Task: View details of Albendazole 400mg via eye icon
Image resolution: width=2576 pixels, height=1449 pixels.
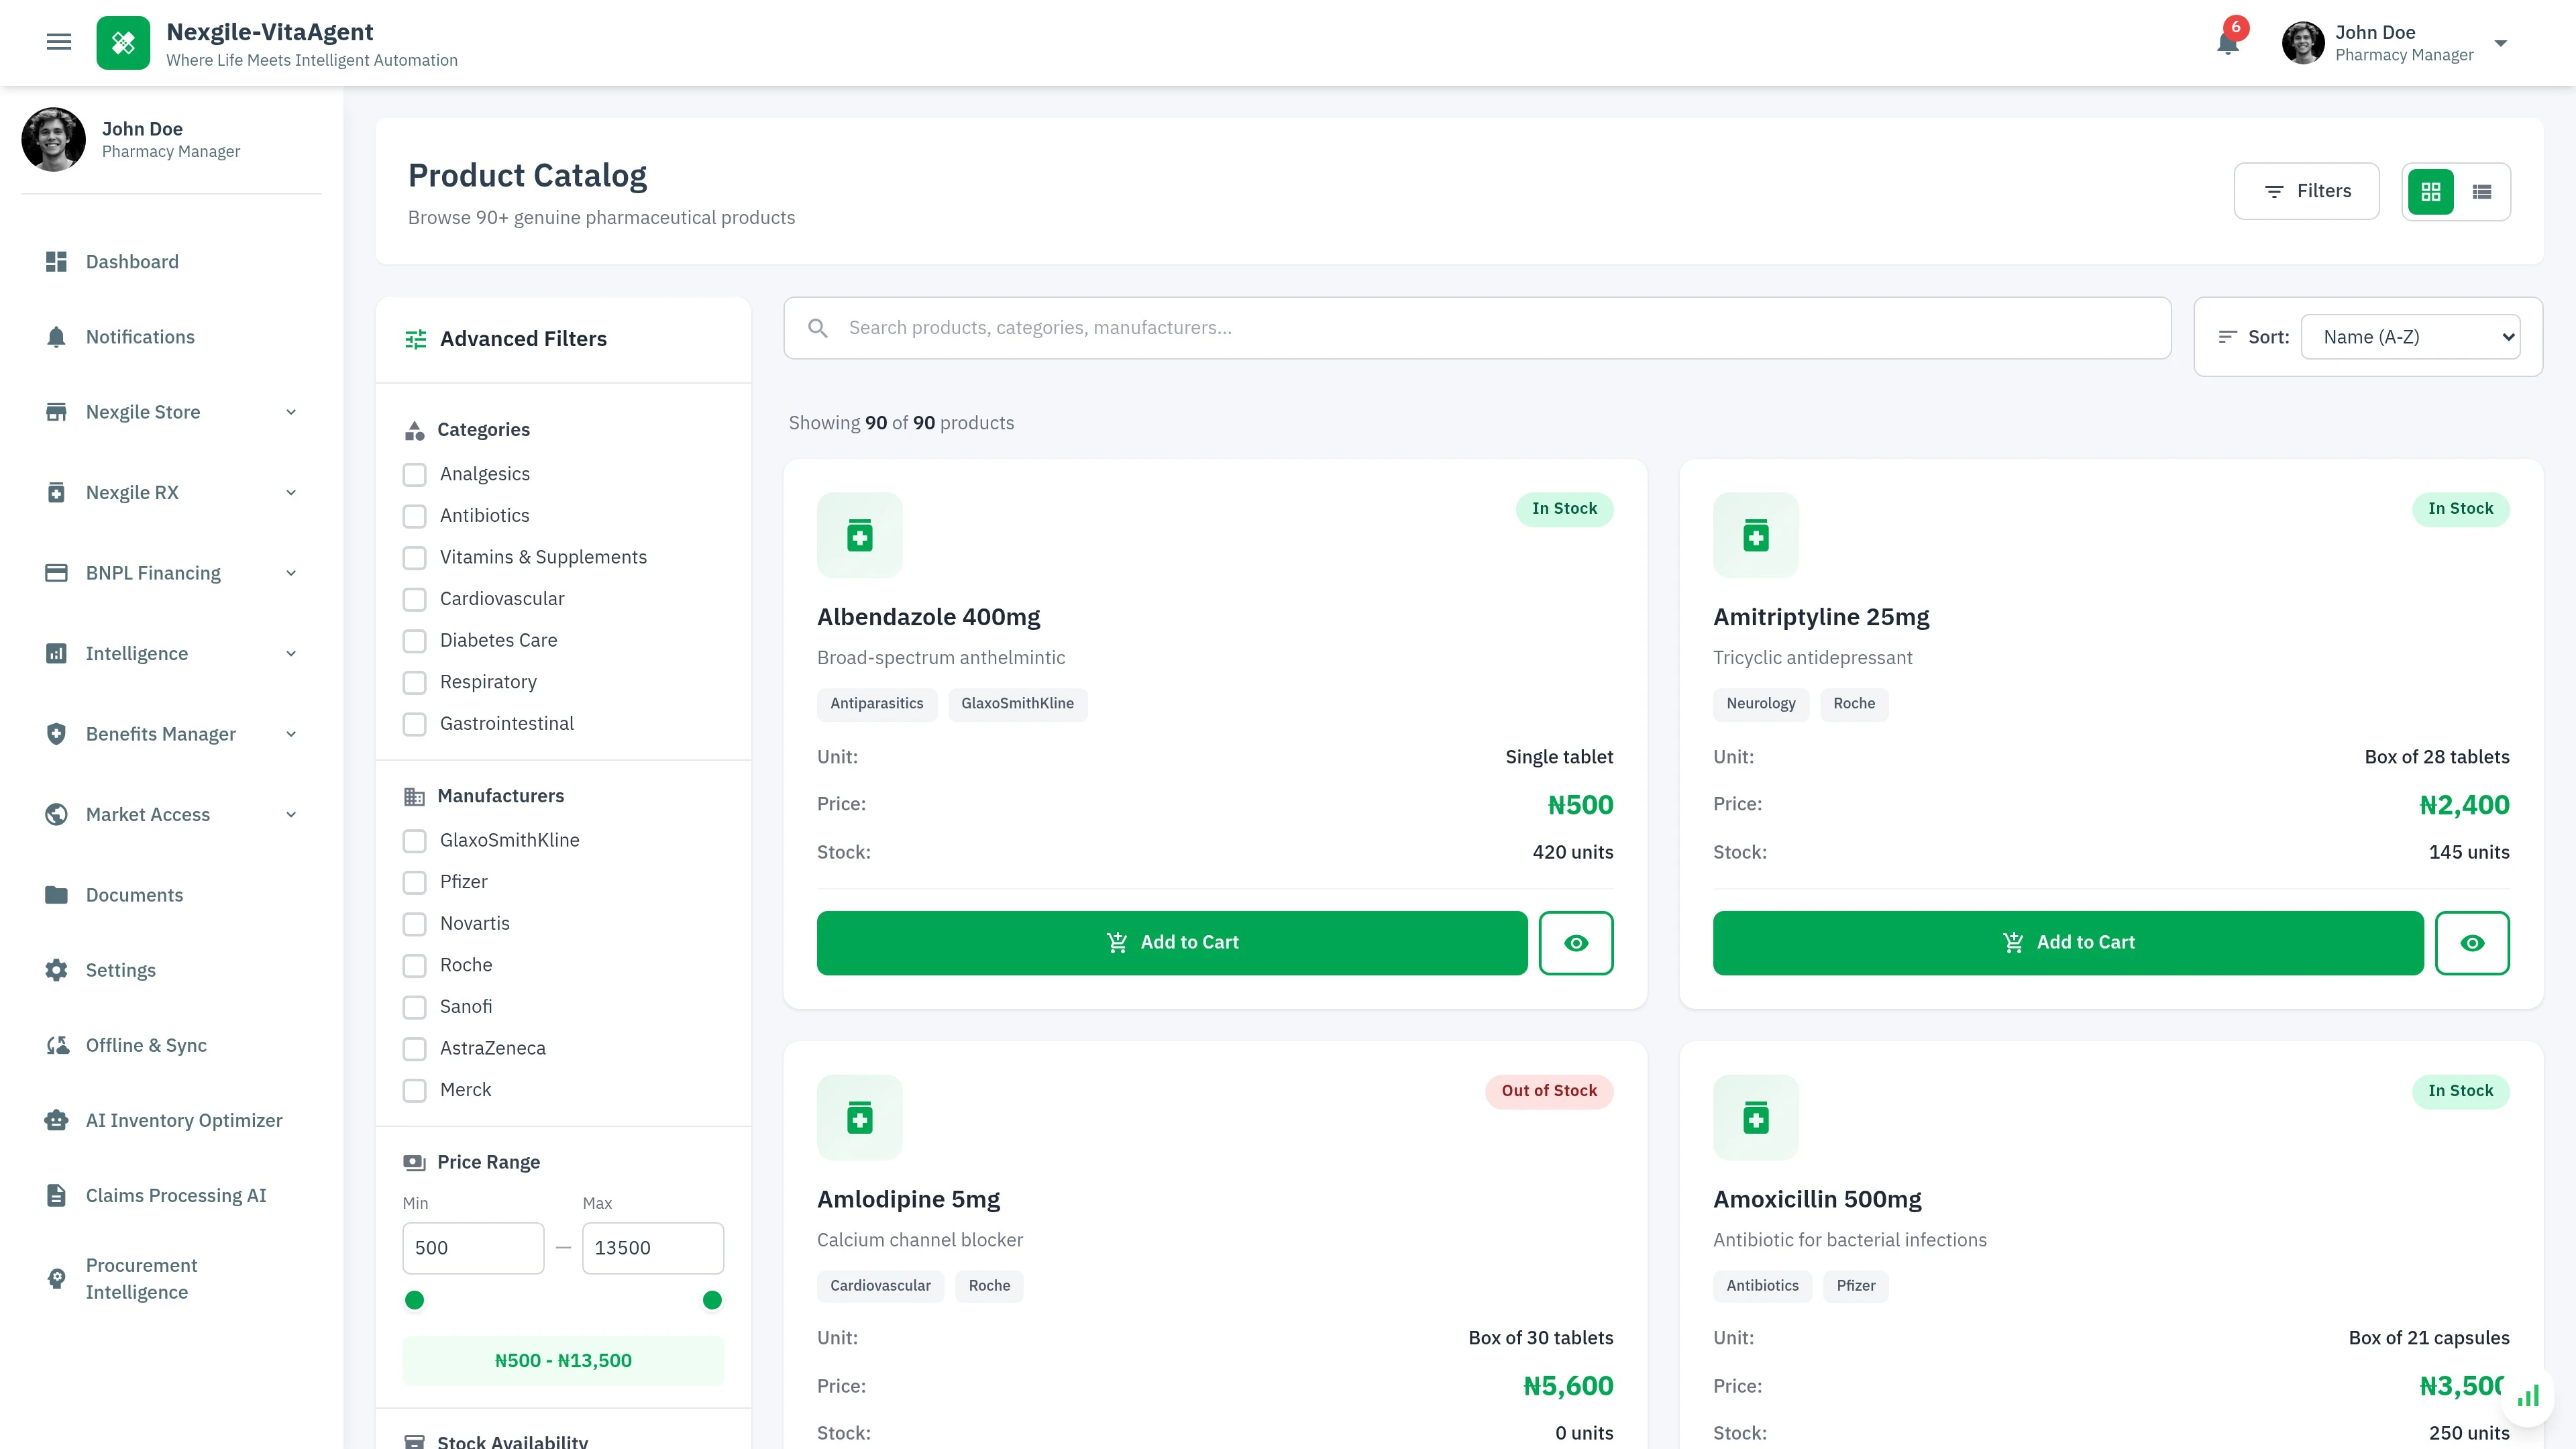Action: pos(1577,941)
